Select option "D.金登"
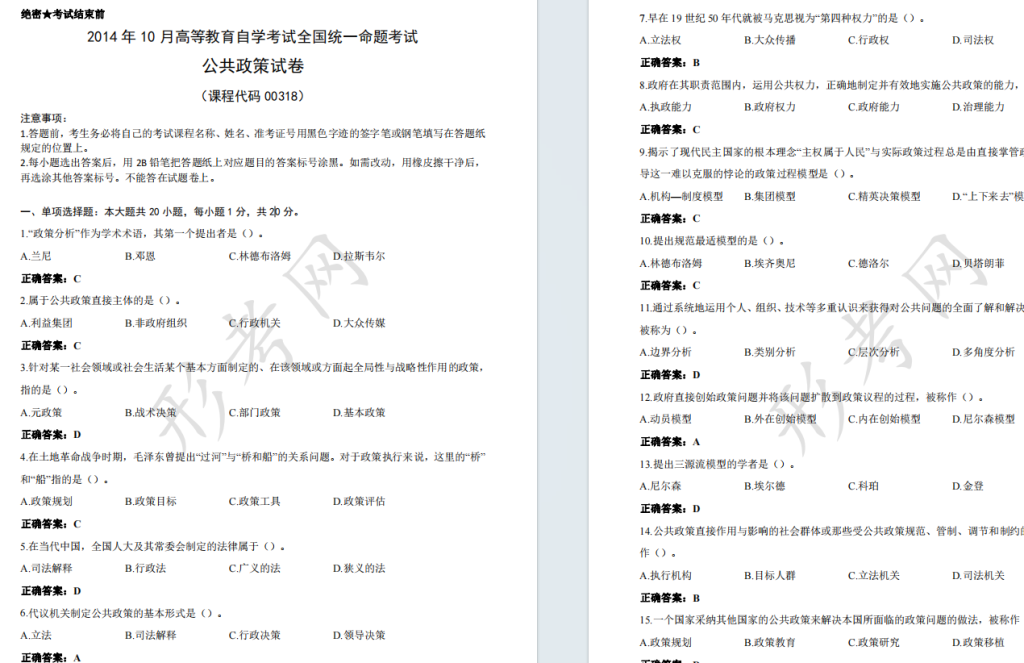Screen dimensions: 1024x663 [968, 486]
